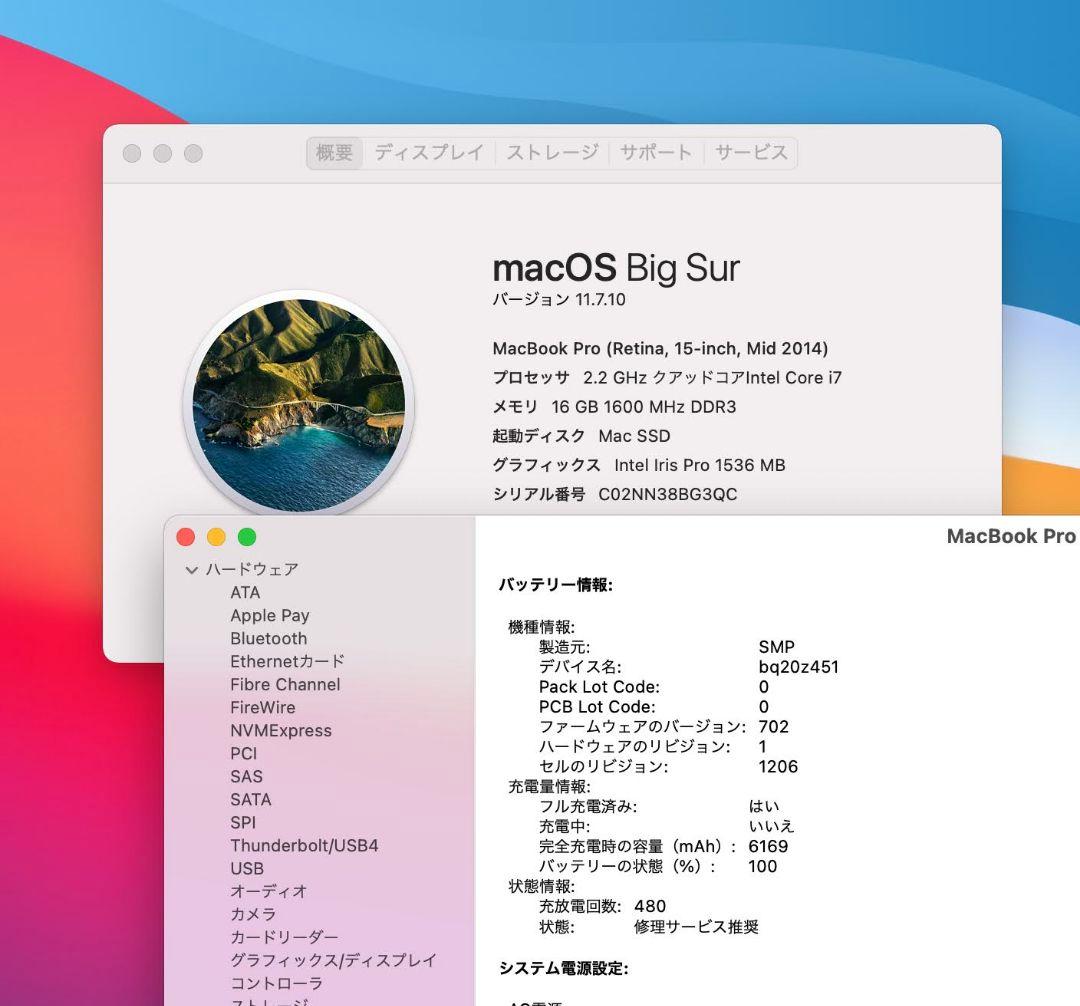Select the ストレージ tab

[553, 152]
